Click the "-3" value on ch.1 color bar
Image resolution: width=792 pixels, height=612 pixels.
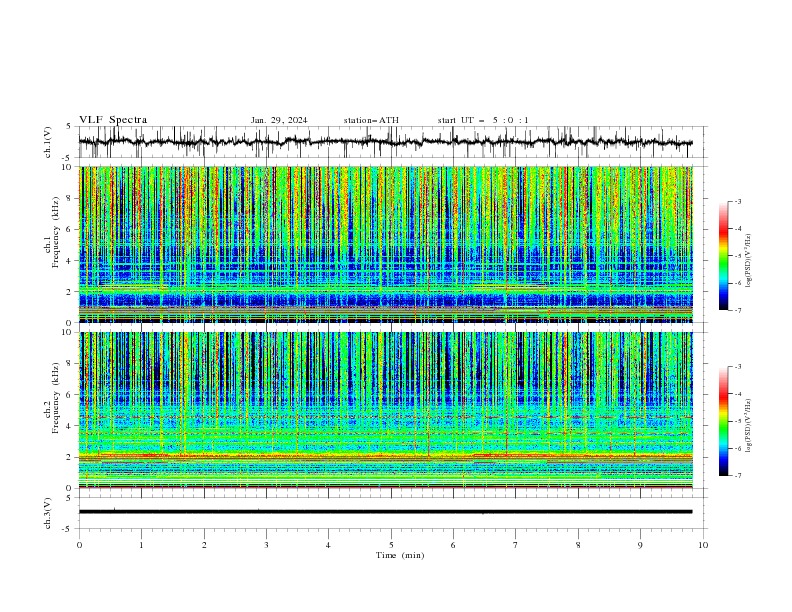pos(738,201)
